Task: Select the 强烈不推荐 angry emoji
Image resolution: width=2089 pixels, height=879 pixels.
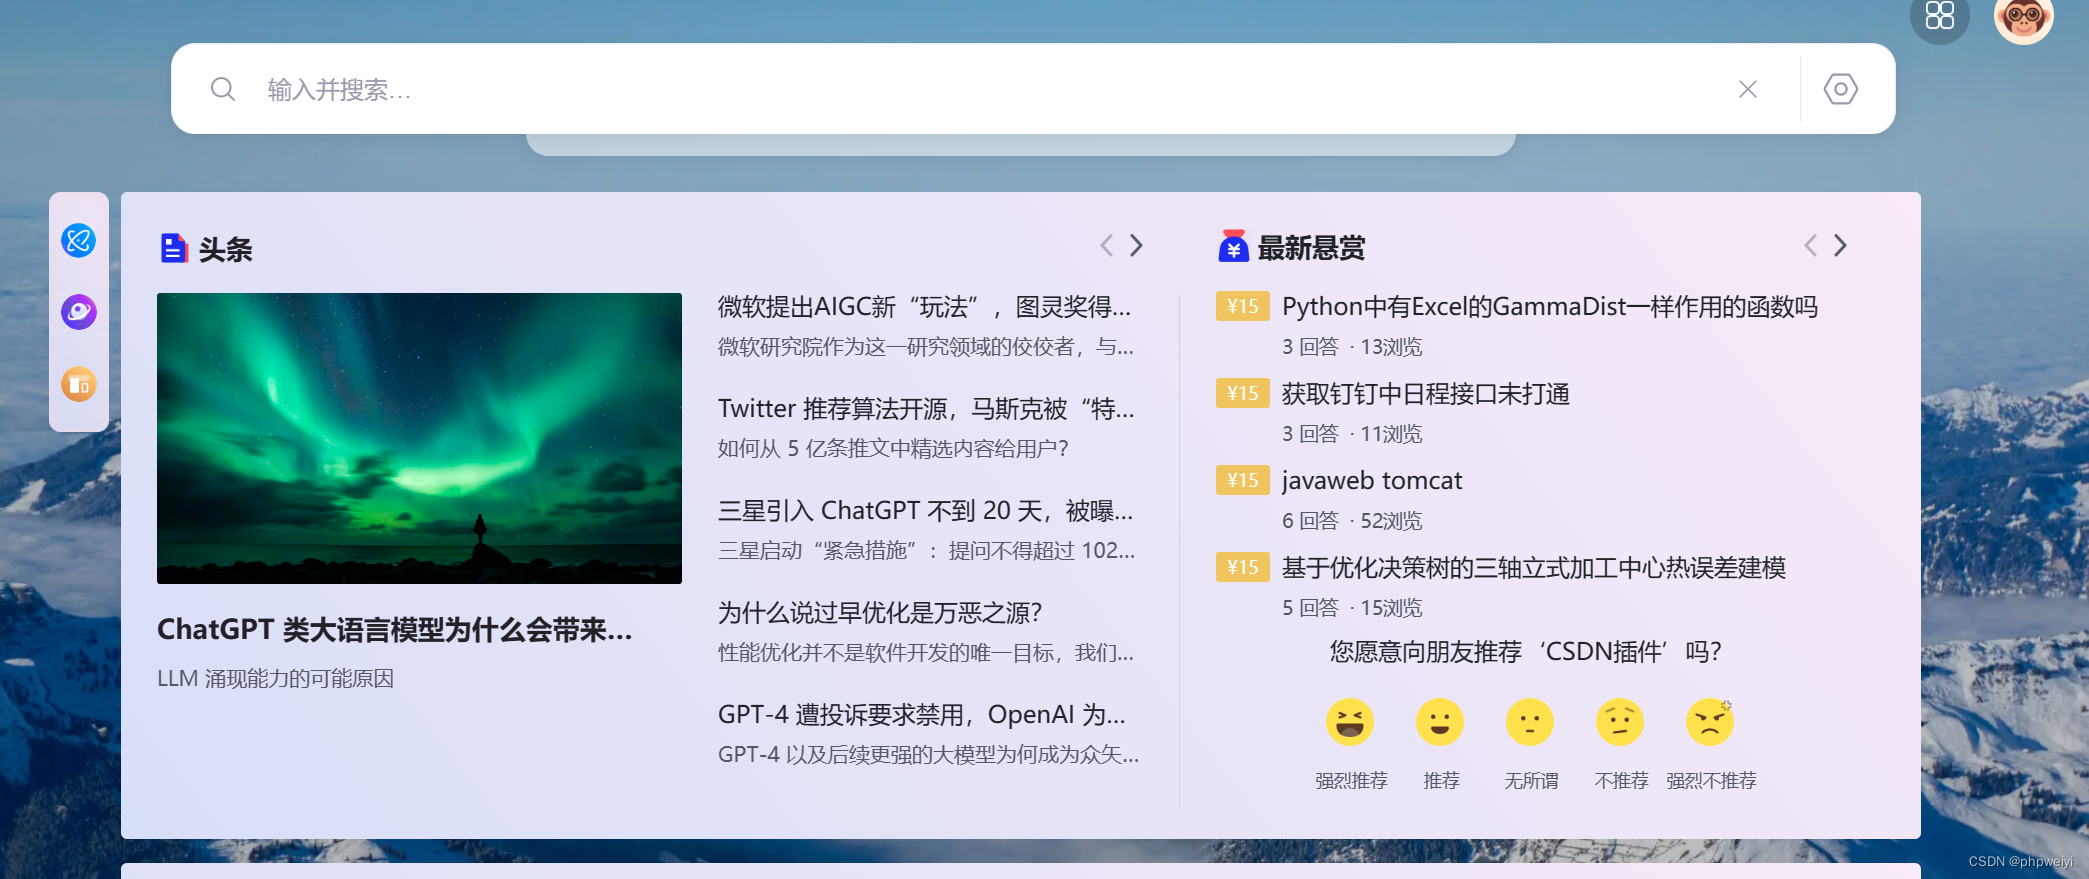Action: point(1710,722)
